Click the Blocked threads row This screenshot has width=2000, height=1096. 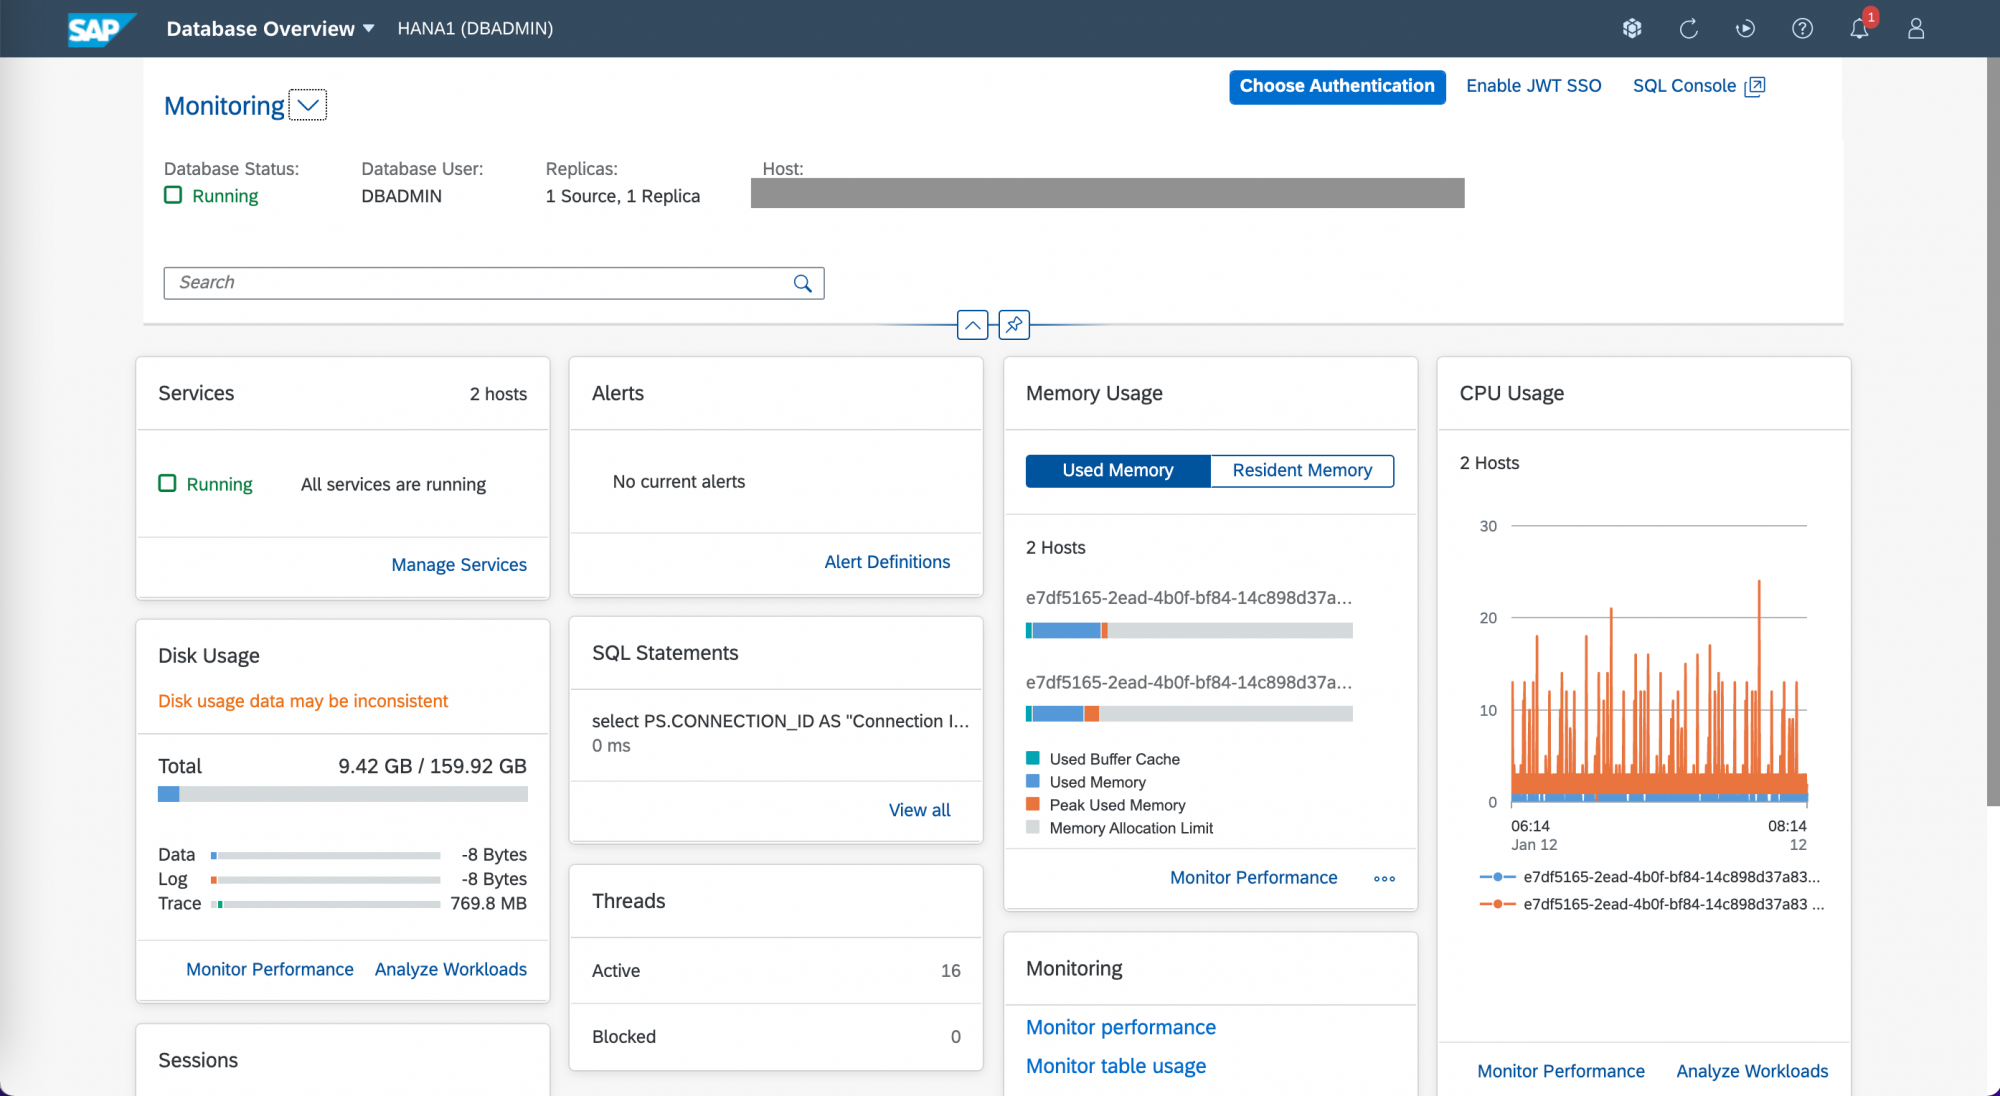click(776, 1037)
